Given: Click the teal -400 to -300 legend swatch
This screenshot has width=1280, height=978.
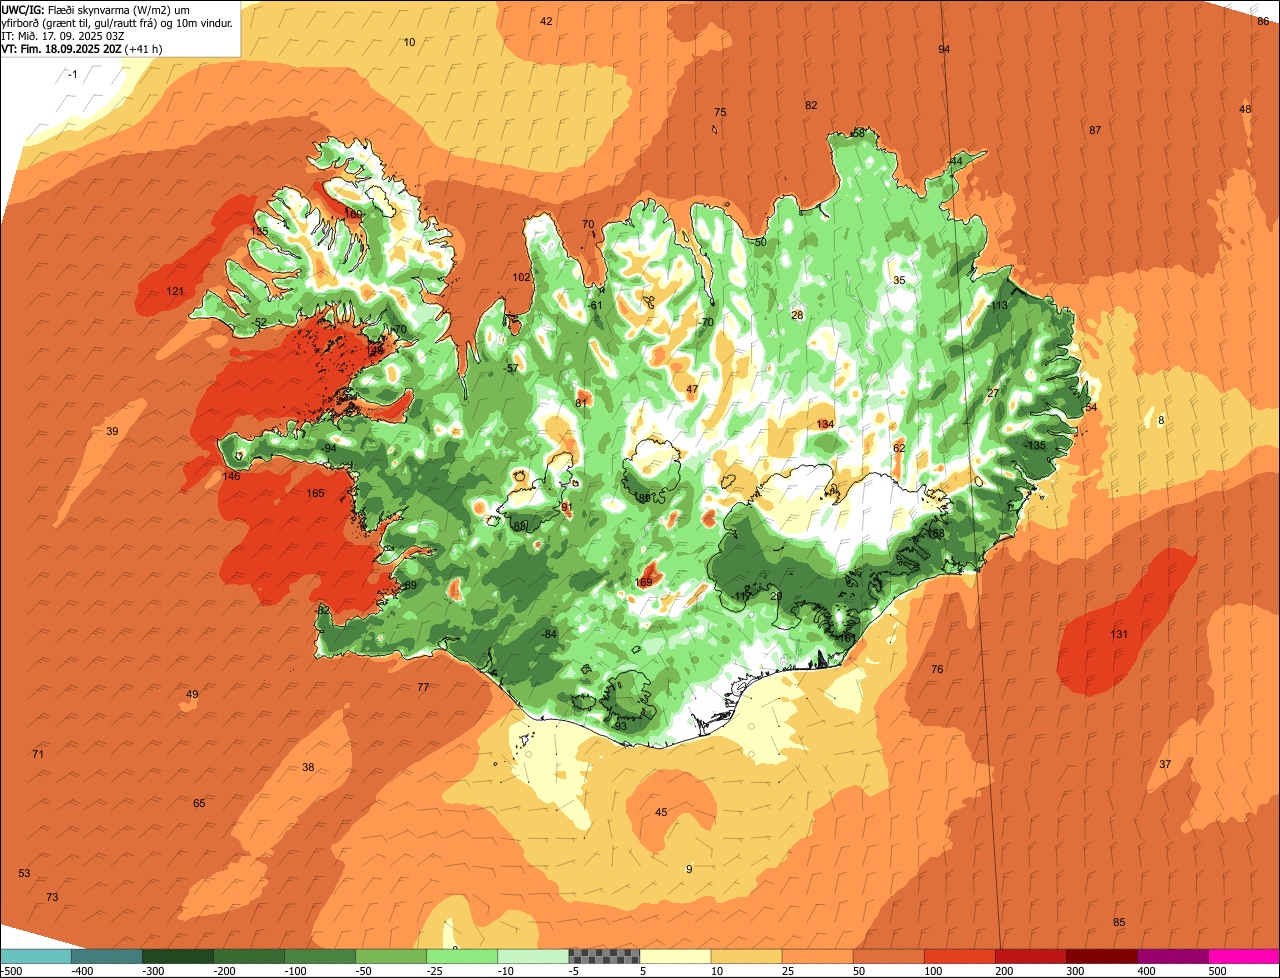Looking at the screenshot, I should [x=107, y=956].
